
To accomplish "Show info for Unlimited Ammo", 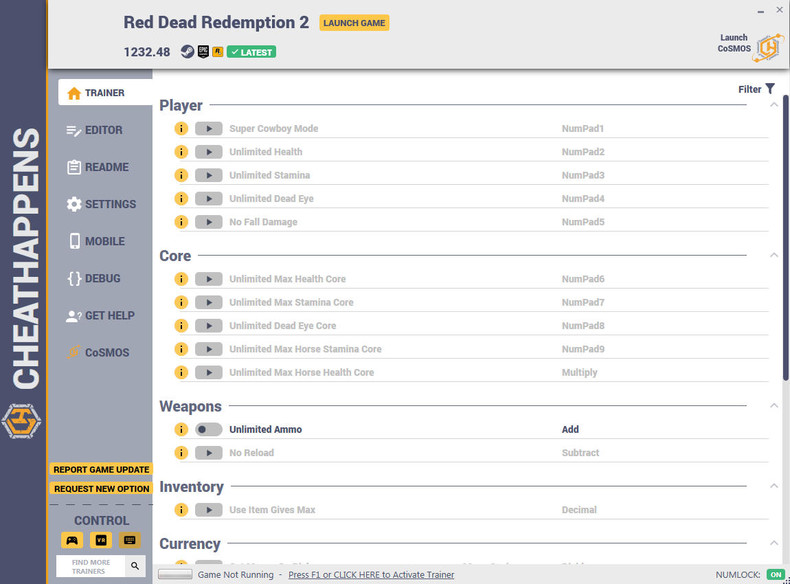I will click(x=181, y=429).
